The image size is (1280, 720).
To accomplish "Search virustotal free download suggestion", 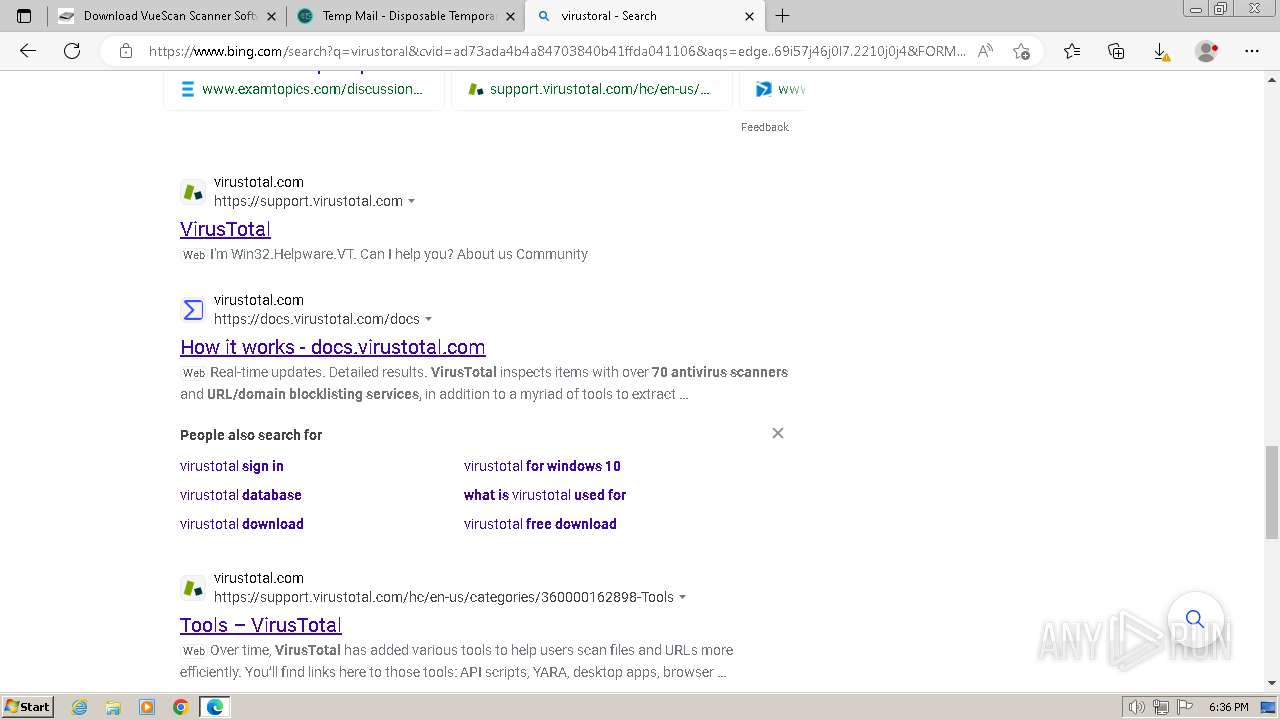I will tap(540, 524).
